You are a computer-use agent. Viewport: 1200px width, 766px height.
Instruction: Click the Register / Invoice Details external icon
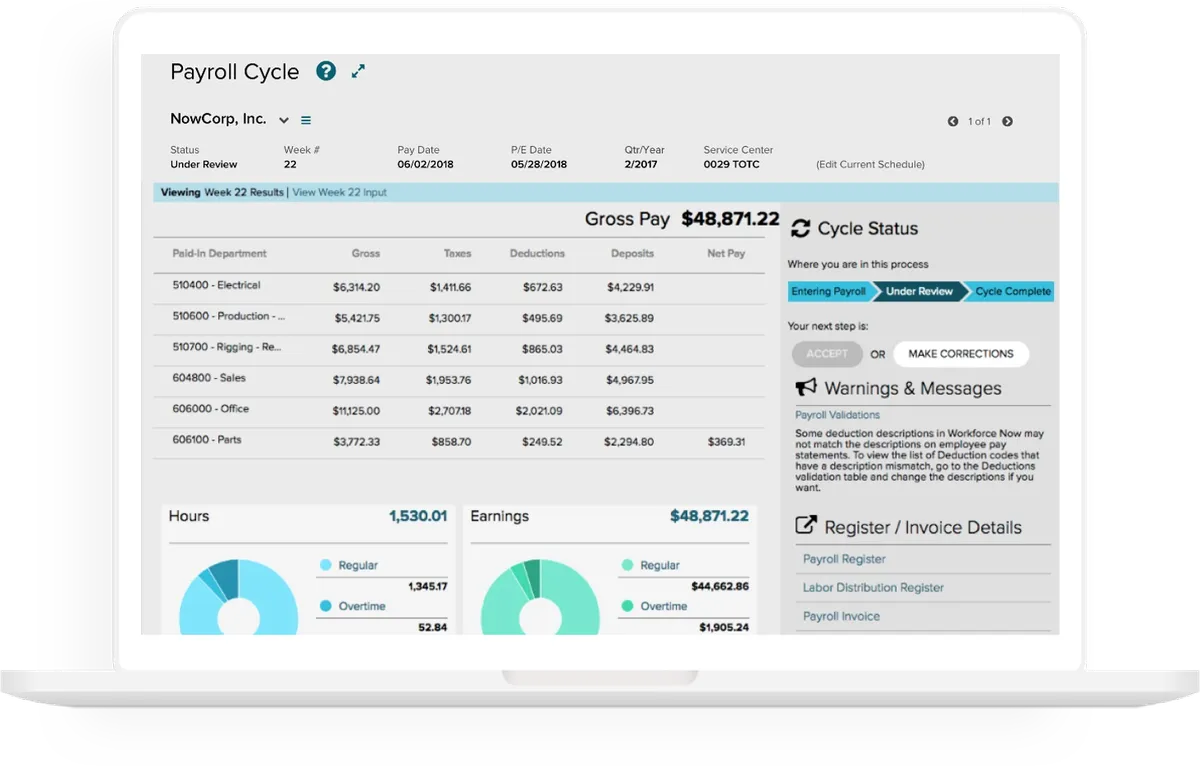point(805,526)
